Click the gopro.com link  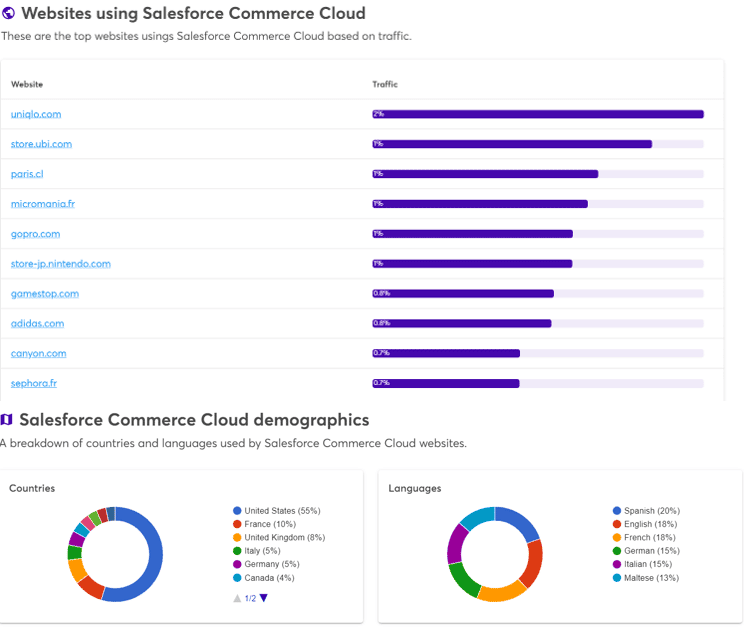pos(35,234)
